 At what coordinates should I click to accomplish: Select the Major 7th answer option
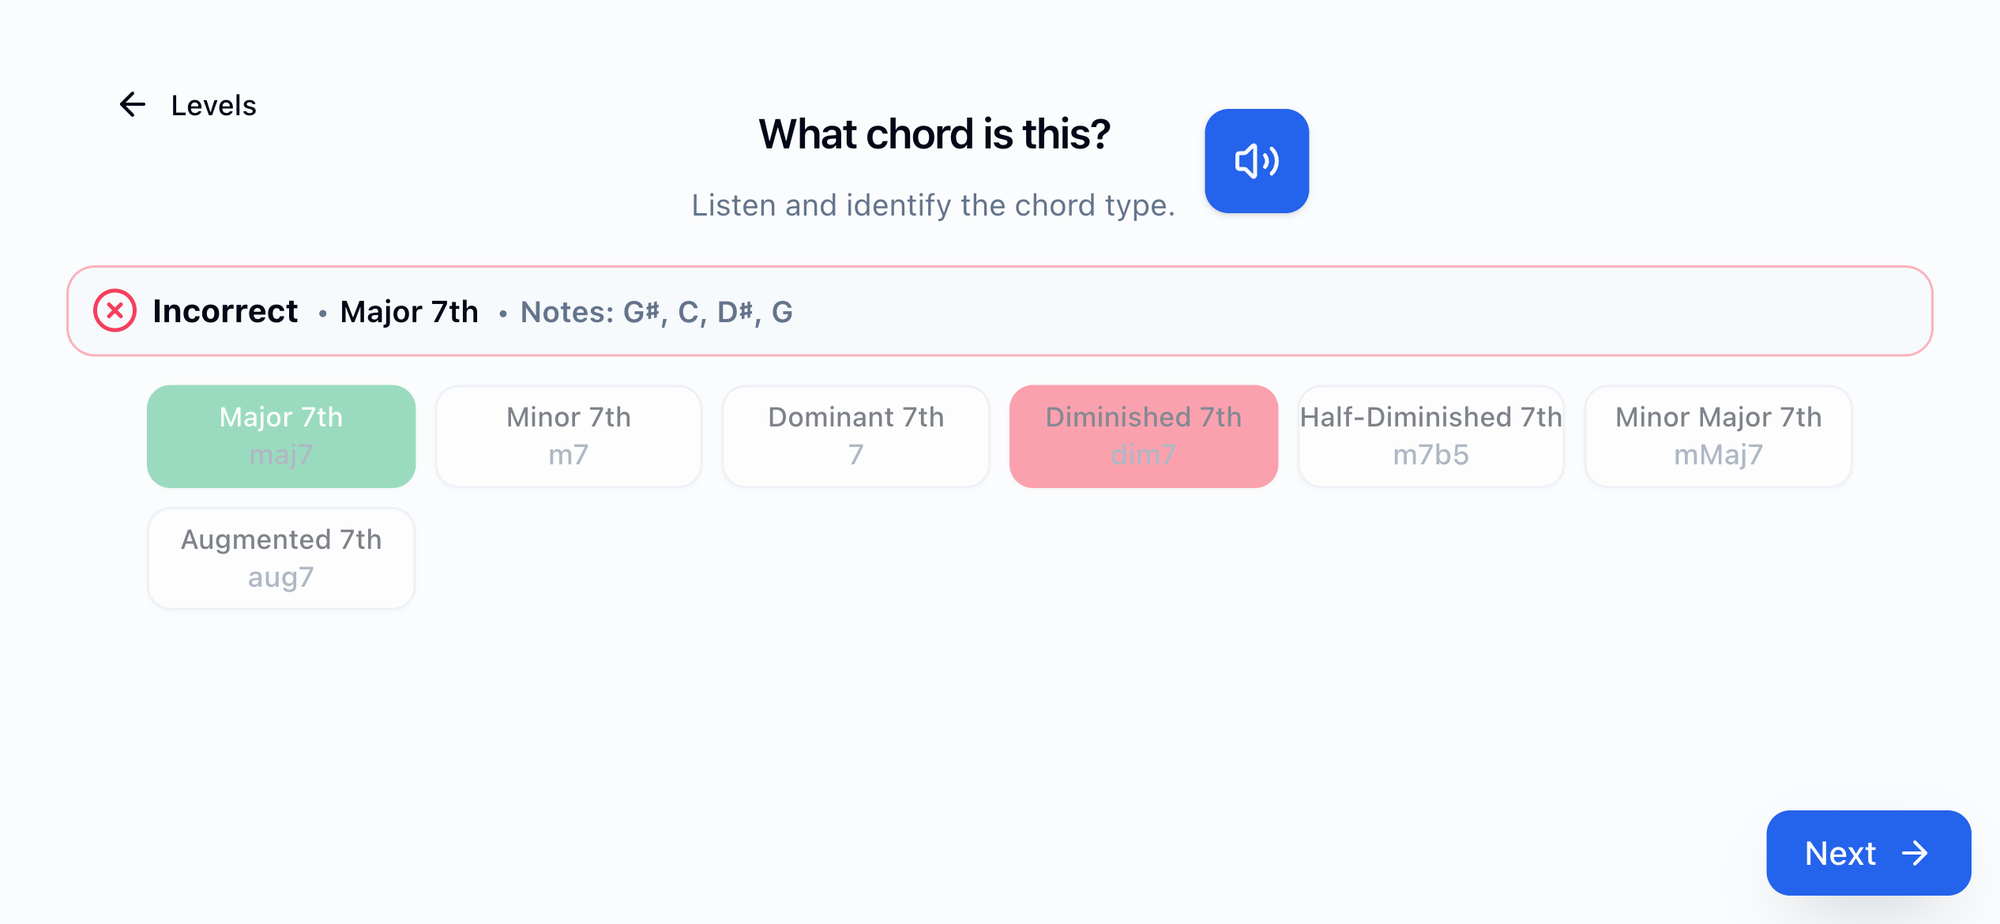(281, 436)
